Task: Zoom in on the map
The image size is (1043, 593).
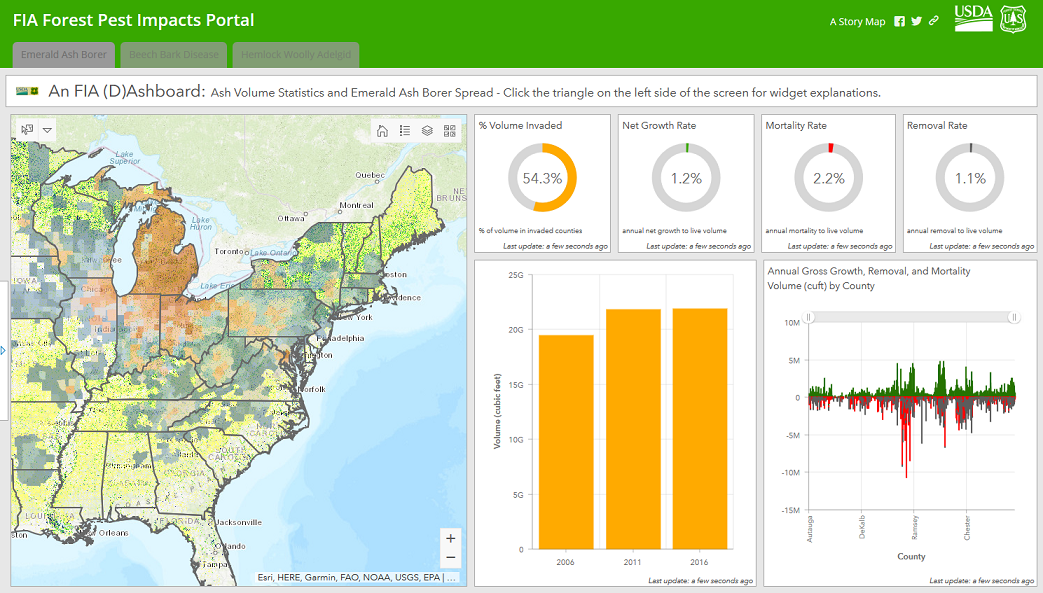Action: (451, 538)
